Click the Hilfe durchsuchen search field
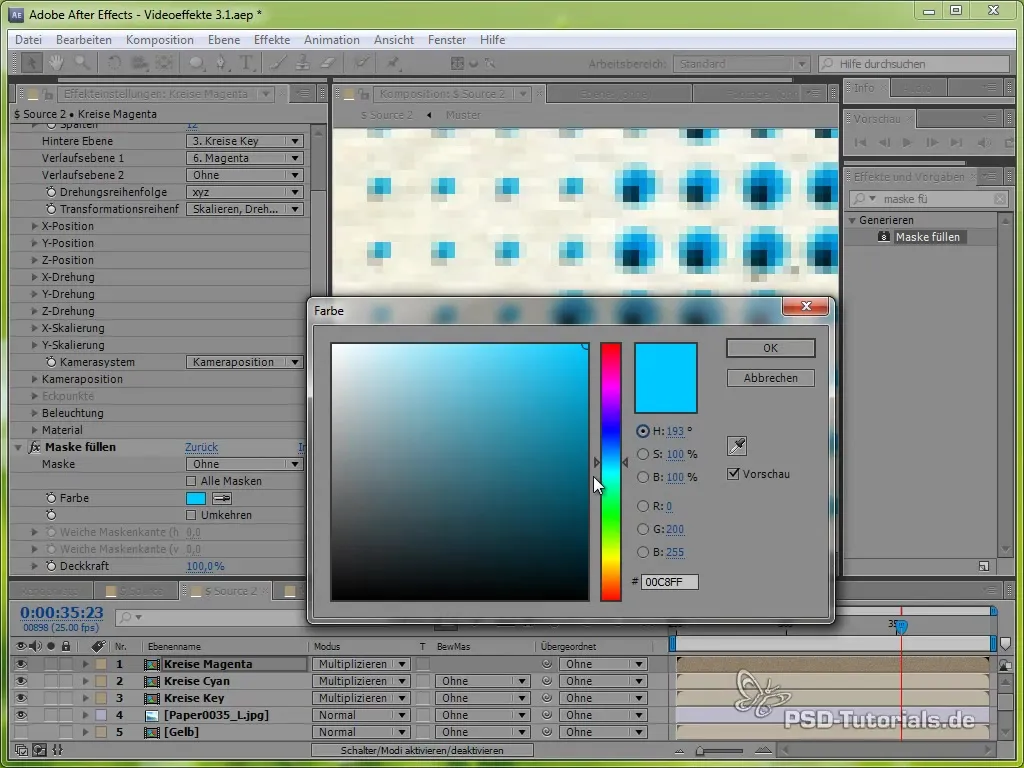1024x768 pixels. (x=914, y=64)
